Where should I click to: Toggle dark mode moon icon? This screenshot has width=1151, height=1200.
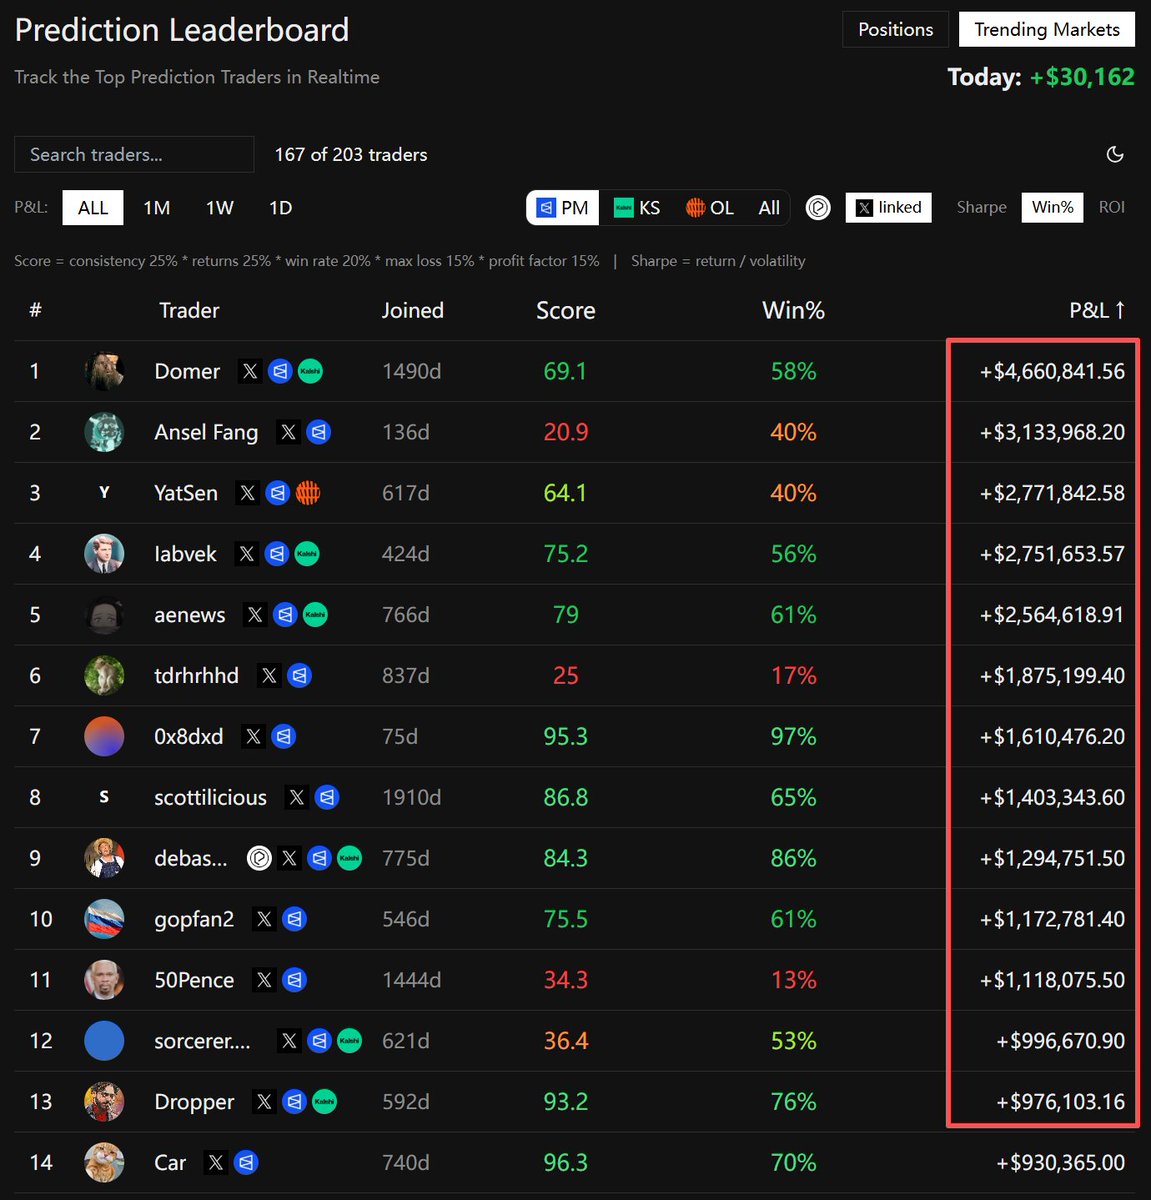click(x=1115, y=154)
